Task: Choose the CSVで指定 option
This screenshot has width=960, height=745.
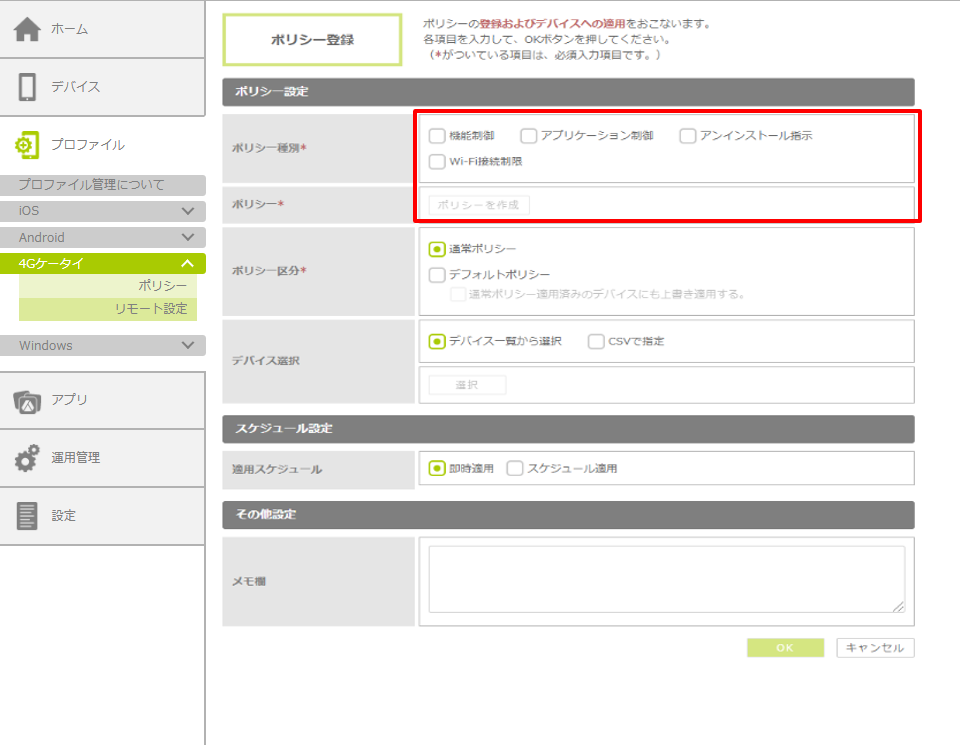Action: click(597, 341)
